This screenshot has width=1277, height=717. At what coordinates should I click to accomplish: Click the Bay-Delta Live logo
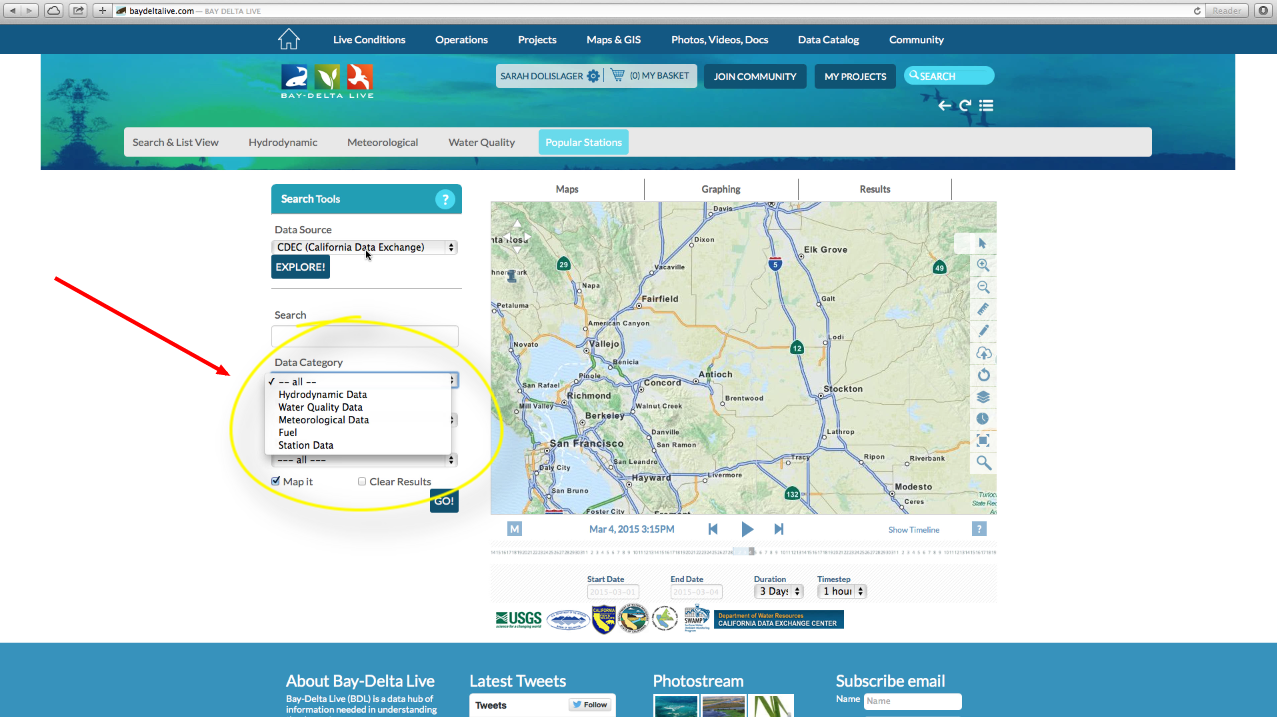[x=328, y=81]
